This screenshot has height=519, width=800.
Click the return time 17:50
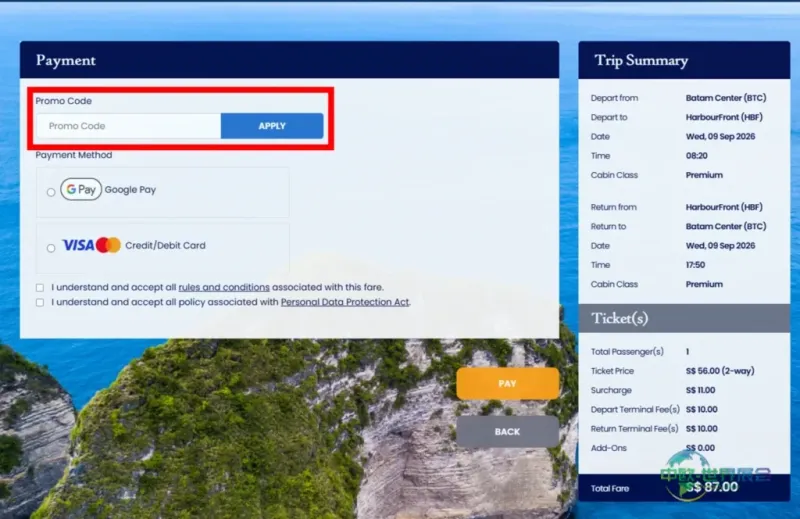(695, 265)
